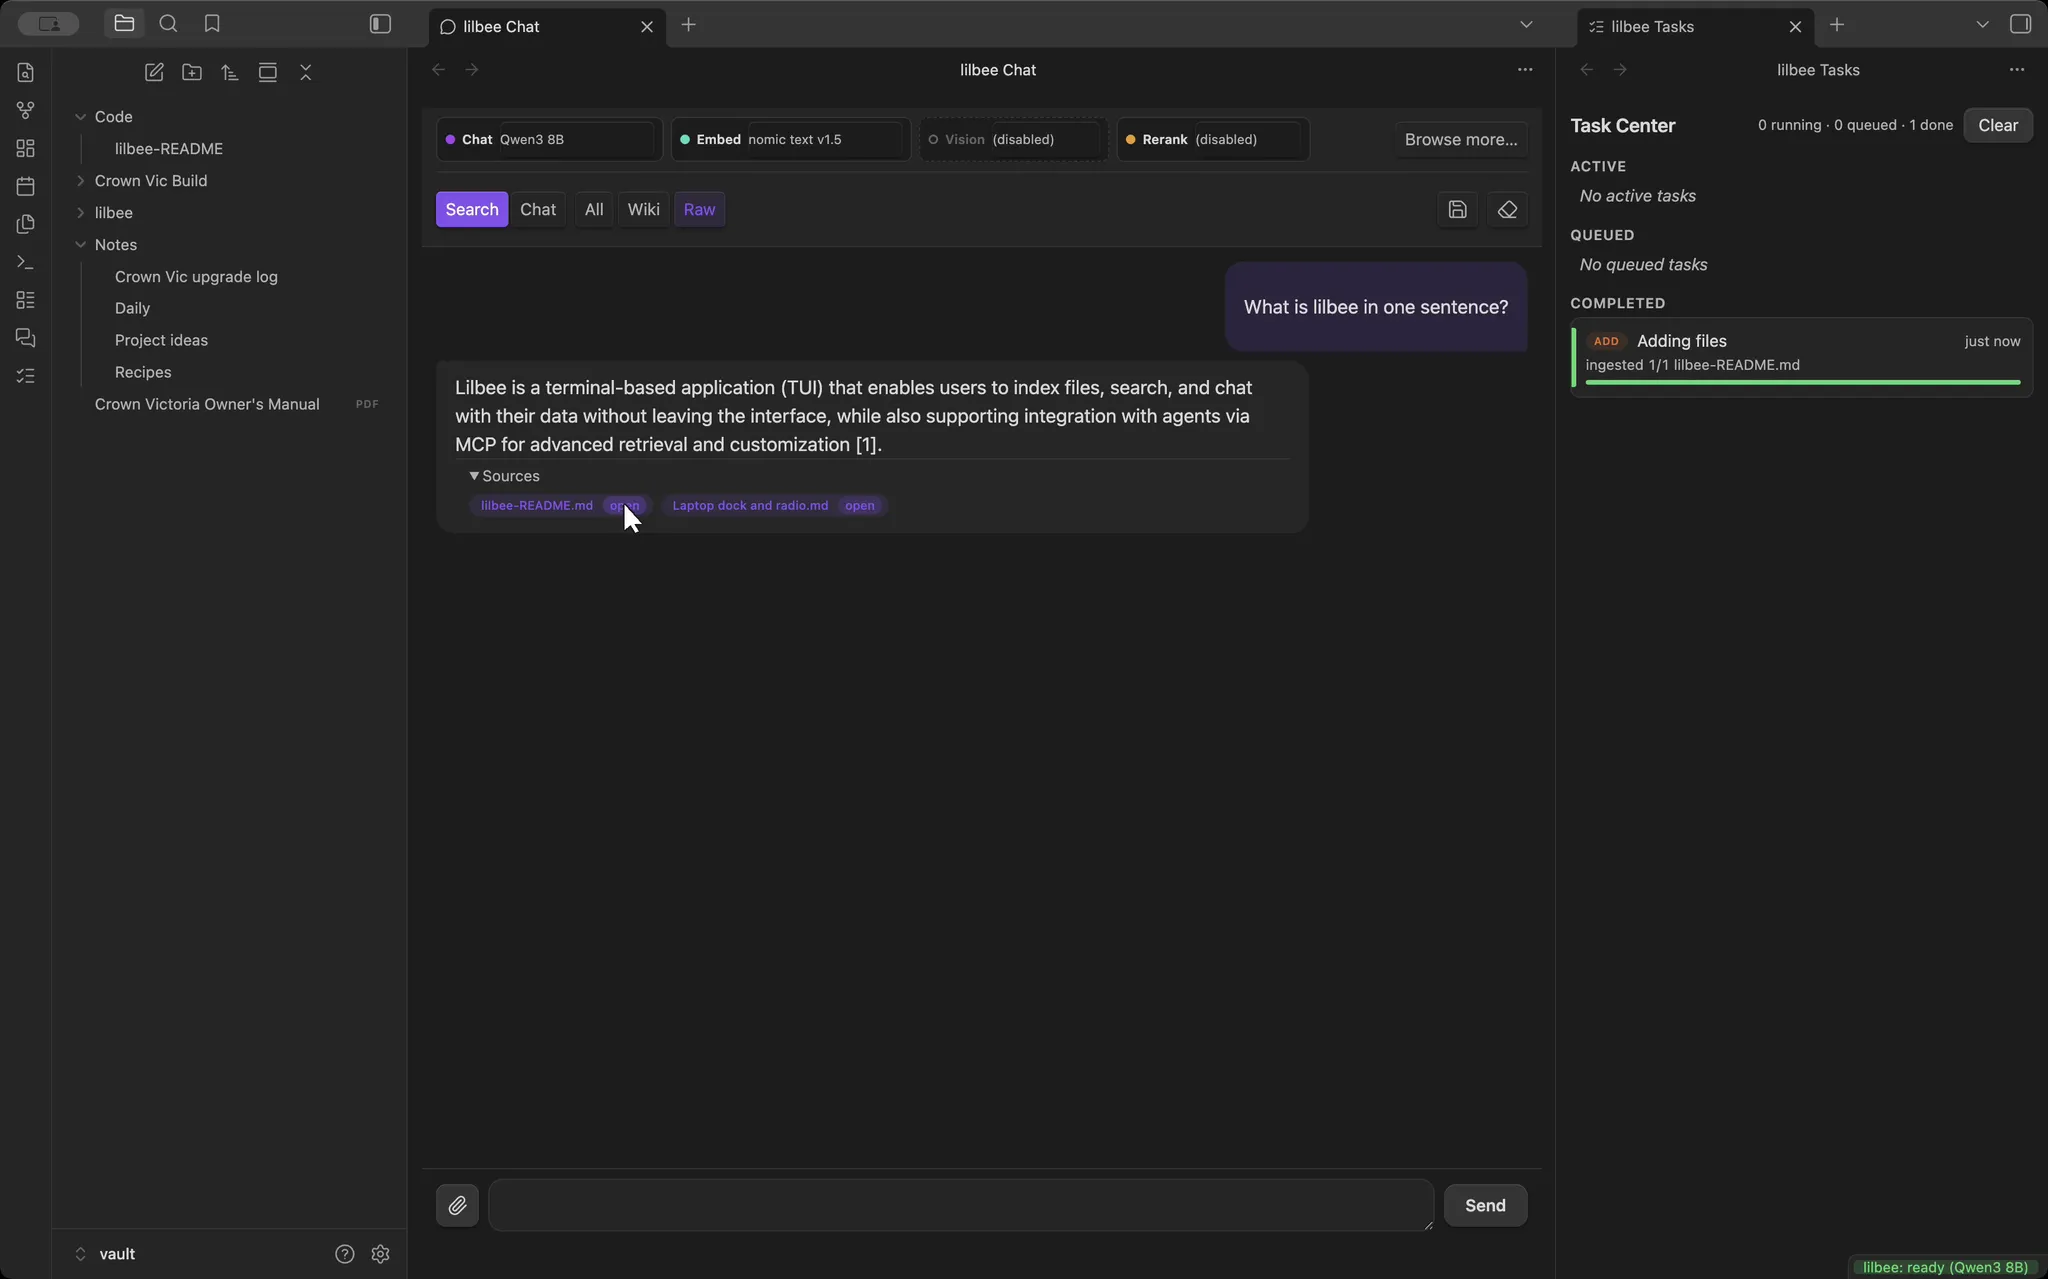Open the disabled Vision model selector
Screen dimensions: 2048x1279
[1013, 139]
